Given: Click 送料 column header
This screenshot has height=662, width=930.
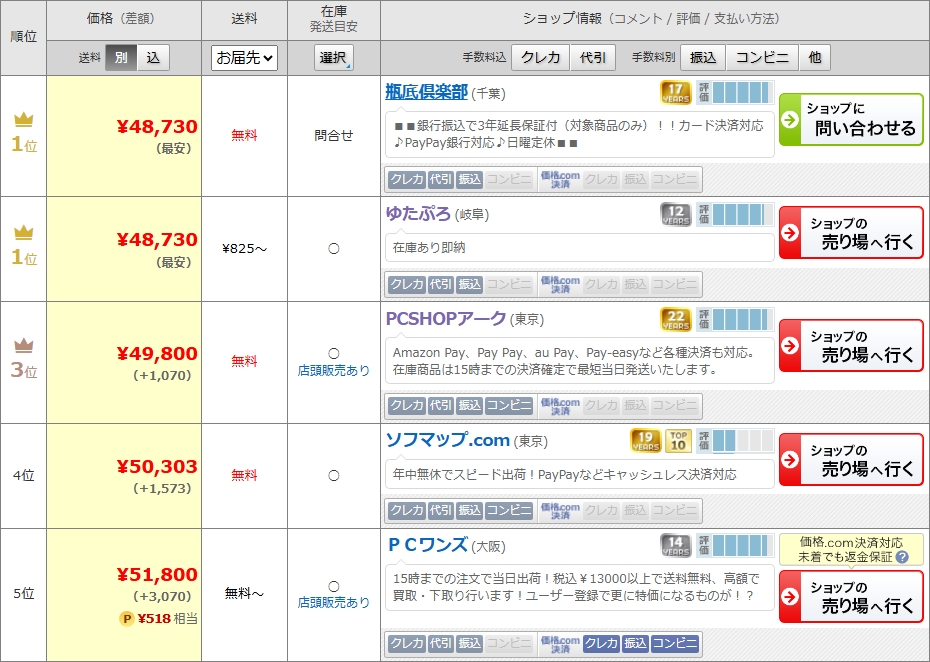Looking at the screenshot, I should 244,19.
